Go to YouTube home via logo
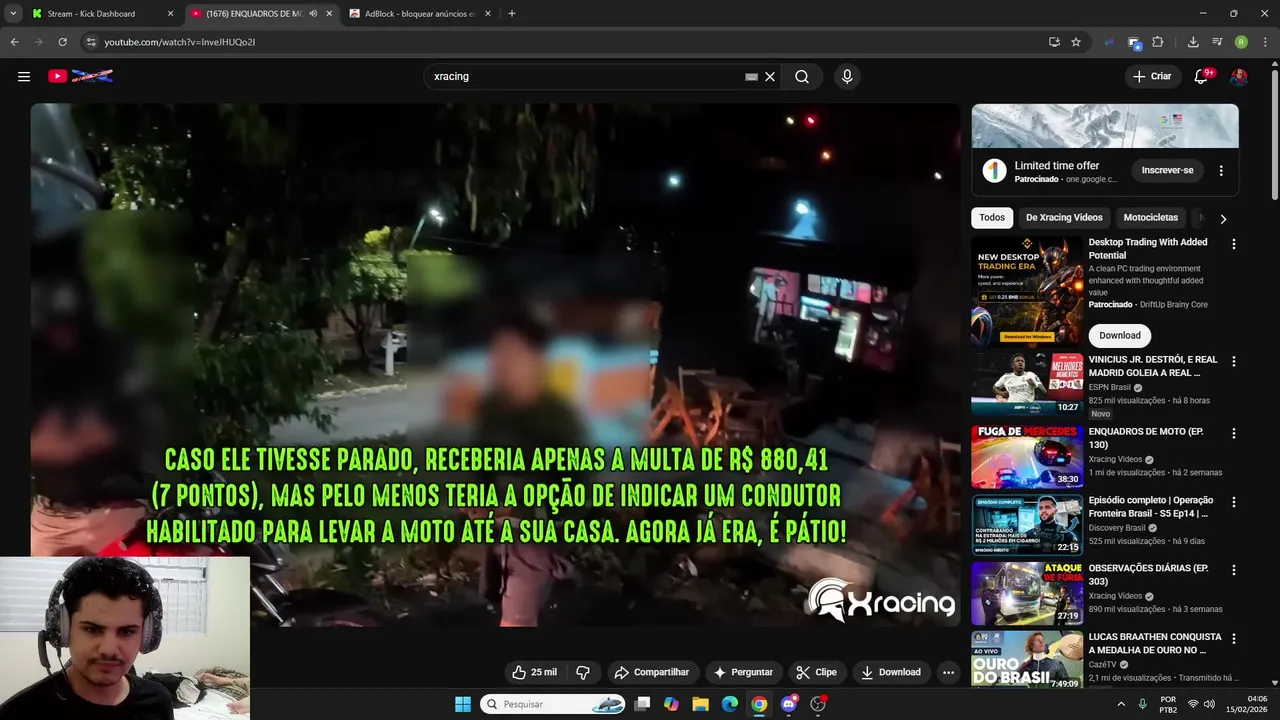 point(80,76)
